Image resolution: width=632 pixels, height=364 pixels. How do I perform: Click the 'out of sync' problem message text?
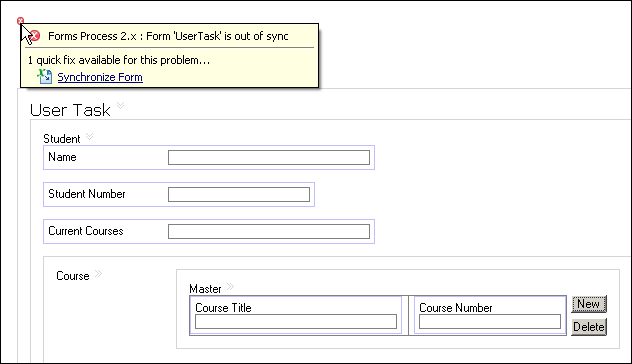coord(168,36)
